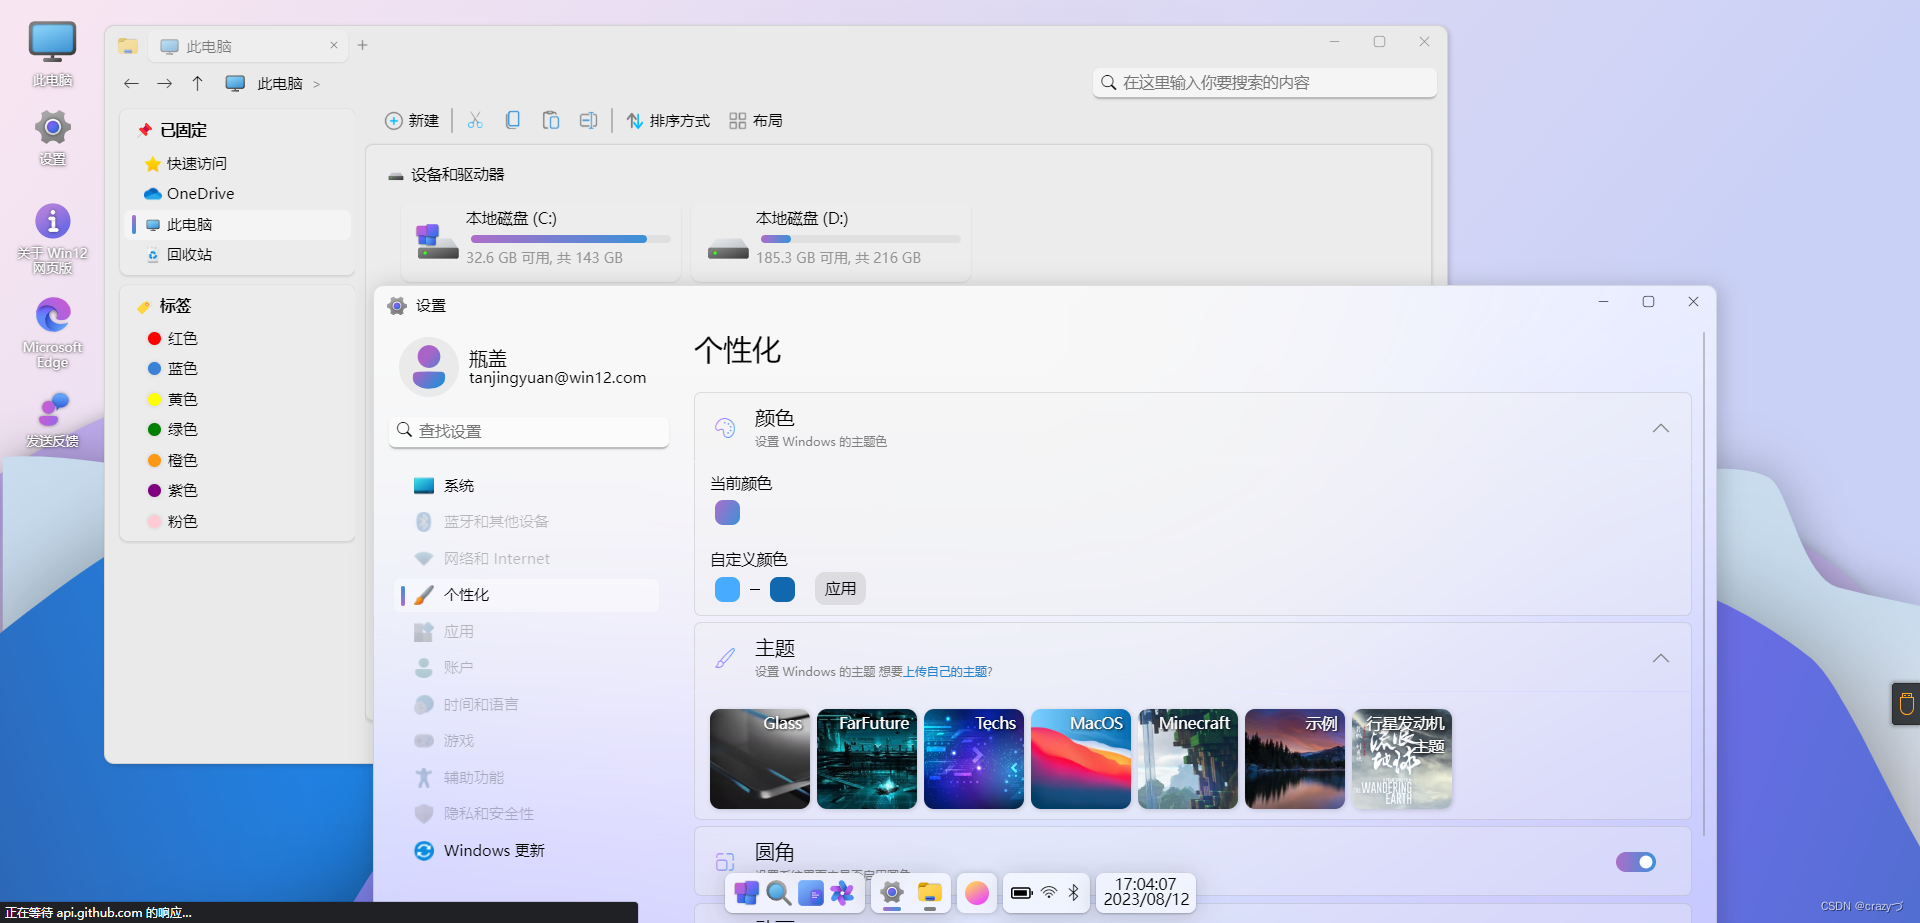Apply the Minecraft theme thumbnail
The image size is (1920, 923).
(x=1188, y=759)
